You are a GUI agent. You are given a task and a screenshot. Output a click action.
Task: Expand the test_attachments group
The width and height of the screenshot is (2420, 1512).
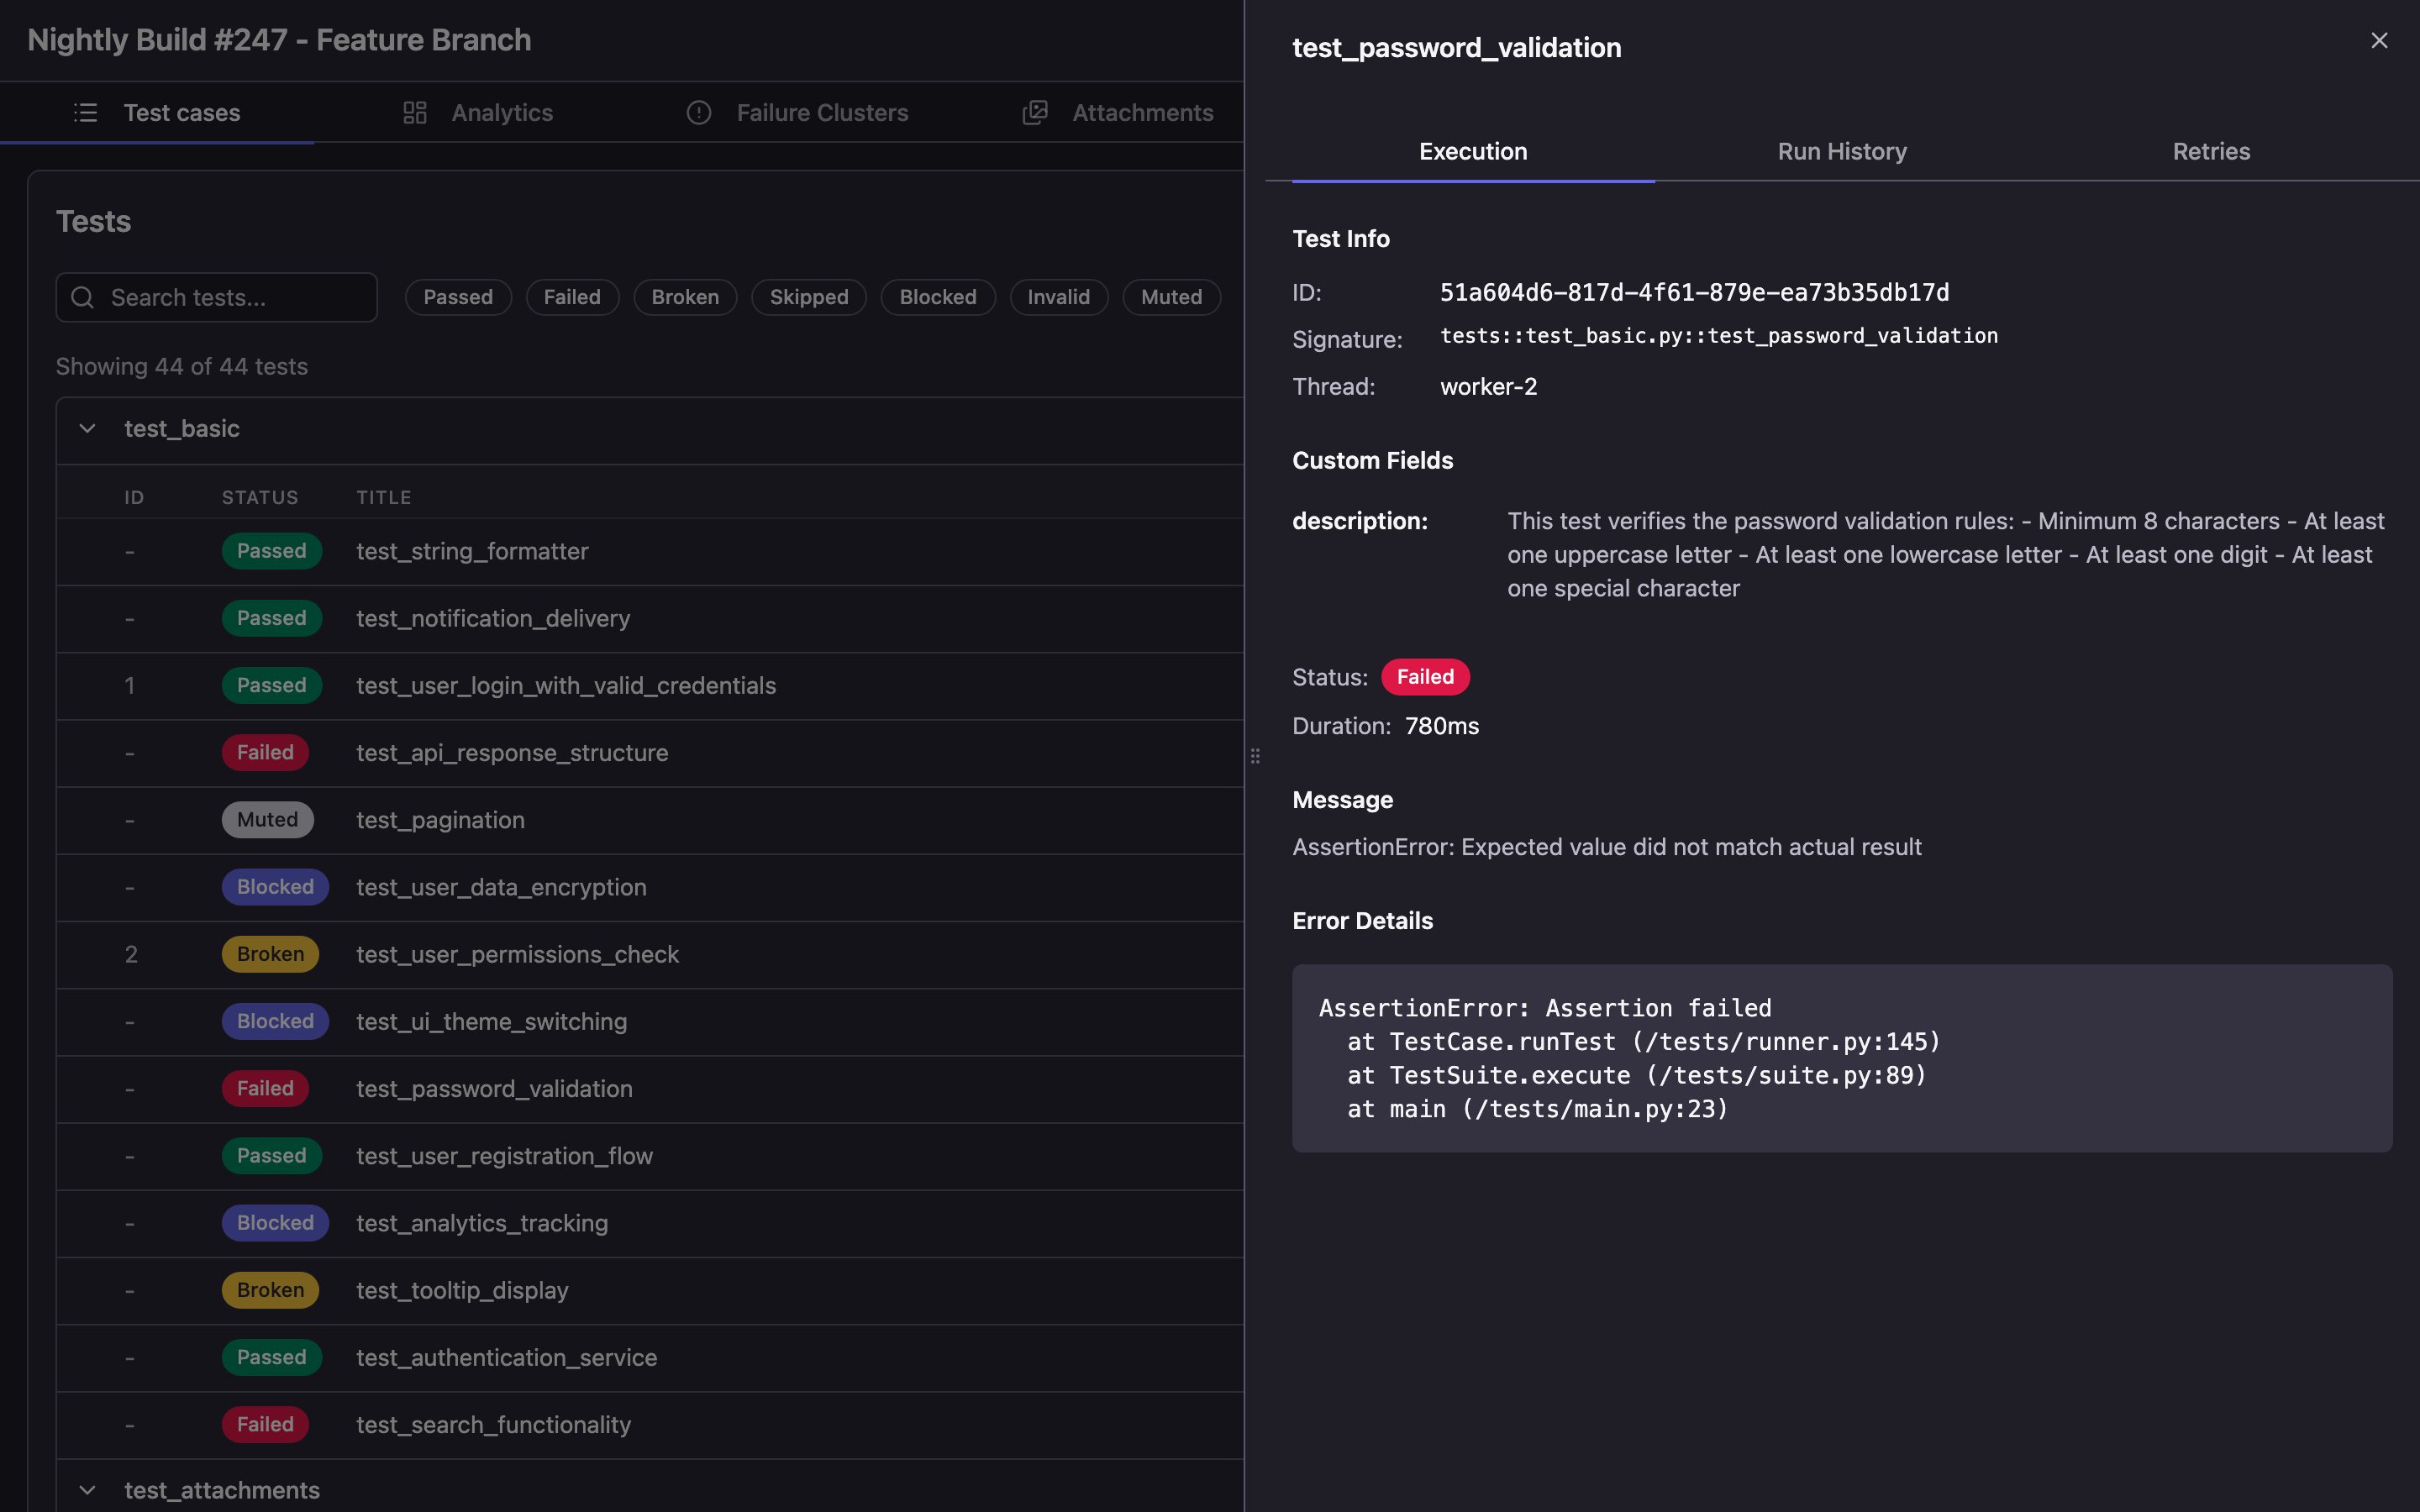pyautogui.click(x=86, y=1489)
